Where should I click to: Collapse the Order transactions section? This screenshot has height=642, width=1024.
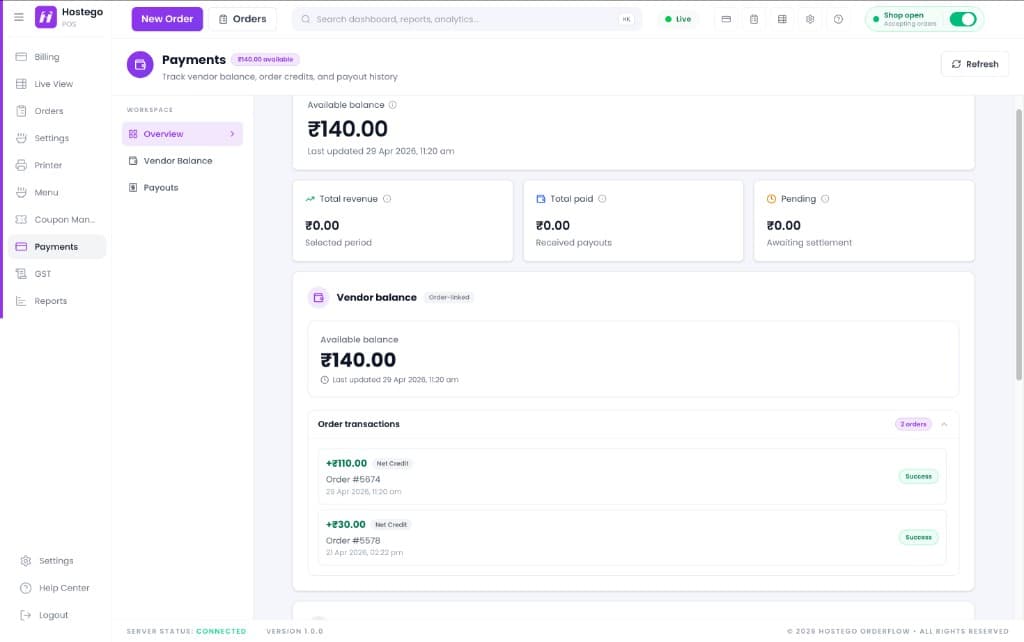[x=944, y=425]
